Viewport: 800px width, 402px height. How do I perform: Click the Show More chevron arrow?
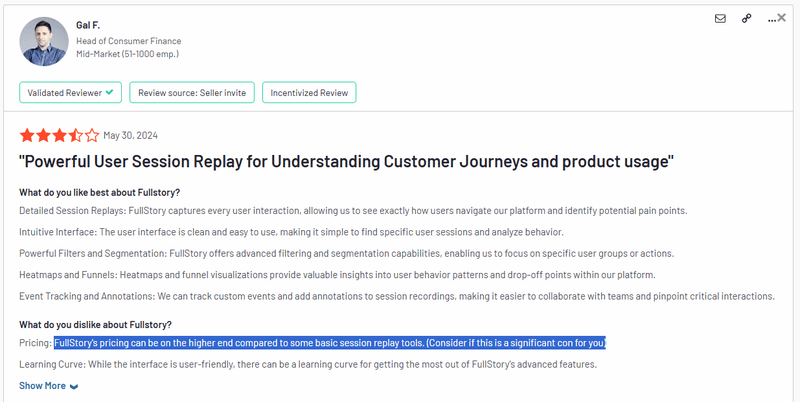[x=74, y=386]
